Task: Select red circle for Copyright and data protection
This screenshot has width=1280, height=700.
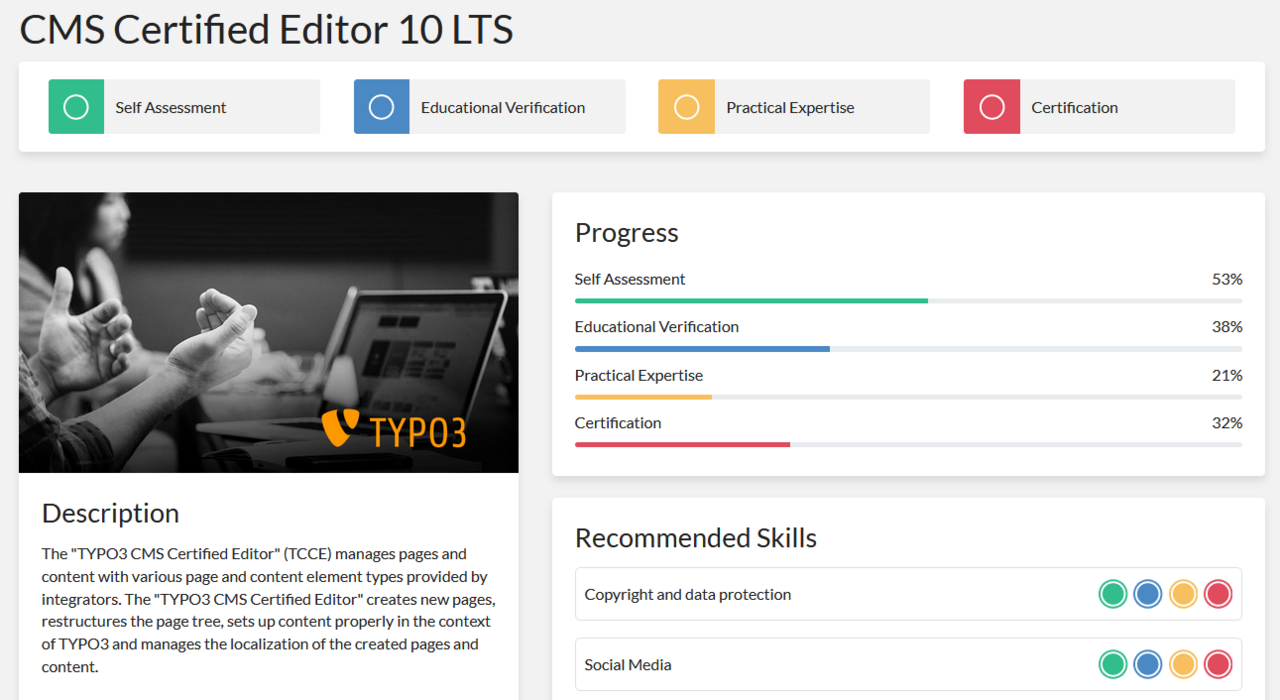Action: (1218, 594)
